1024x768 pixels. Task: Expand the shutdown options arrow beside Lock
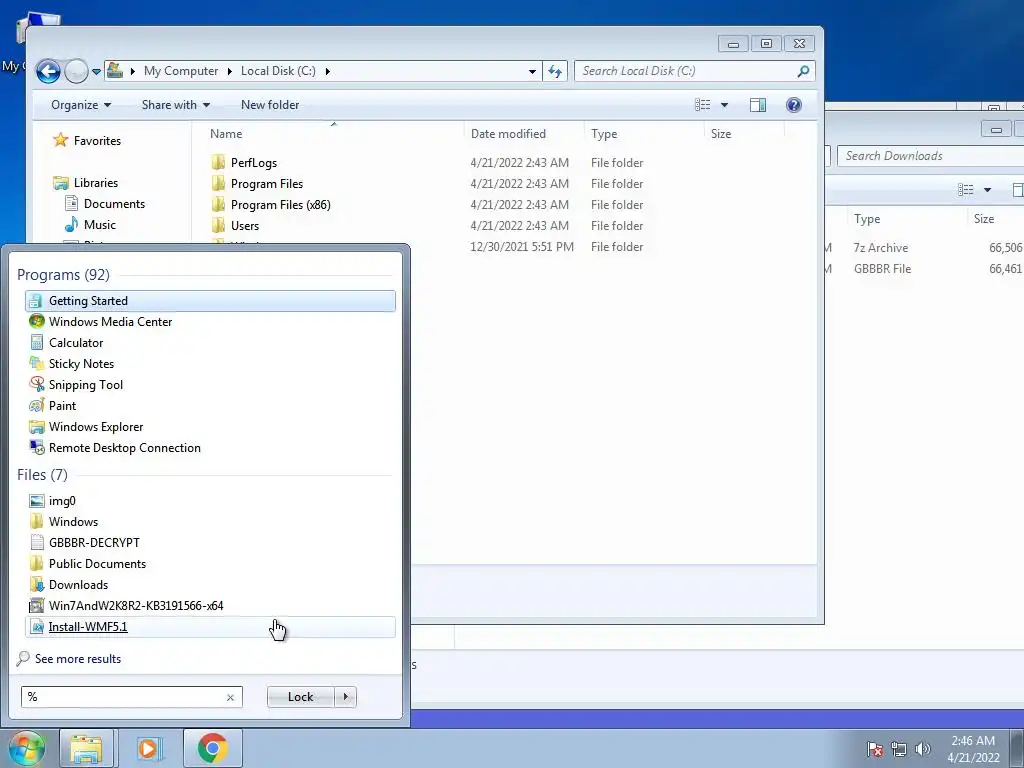pyautogui.click(x=345, y=697)
